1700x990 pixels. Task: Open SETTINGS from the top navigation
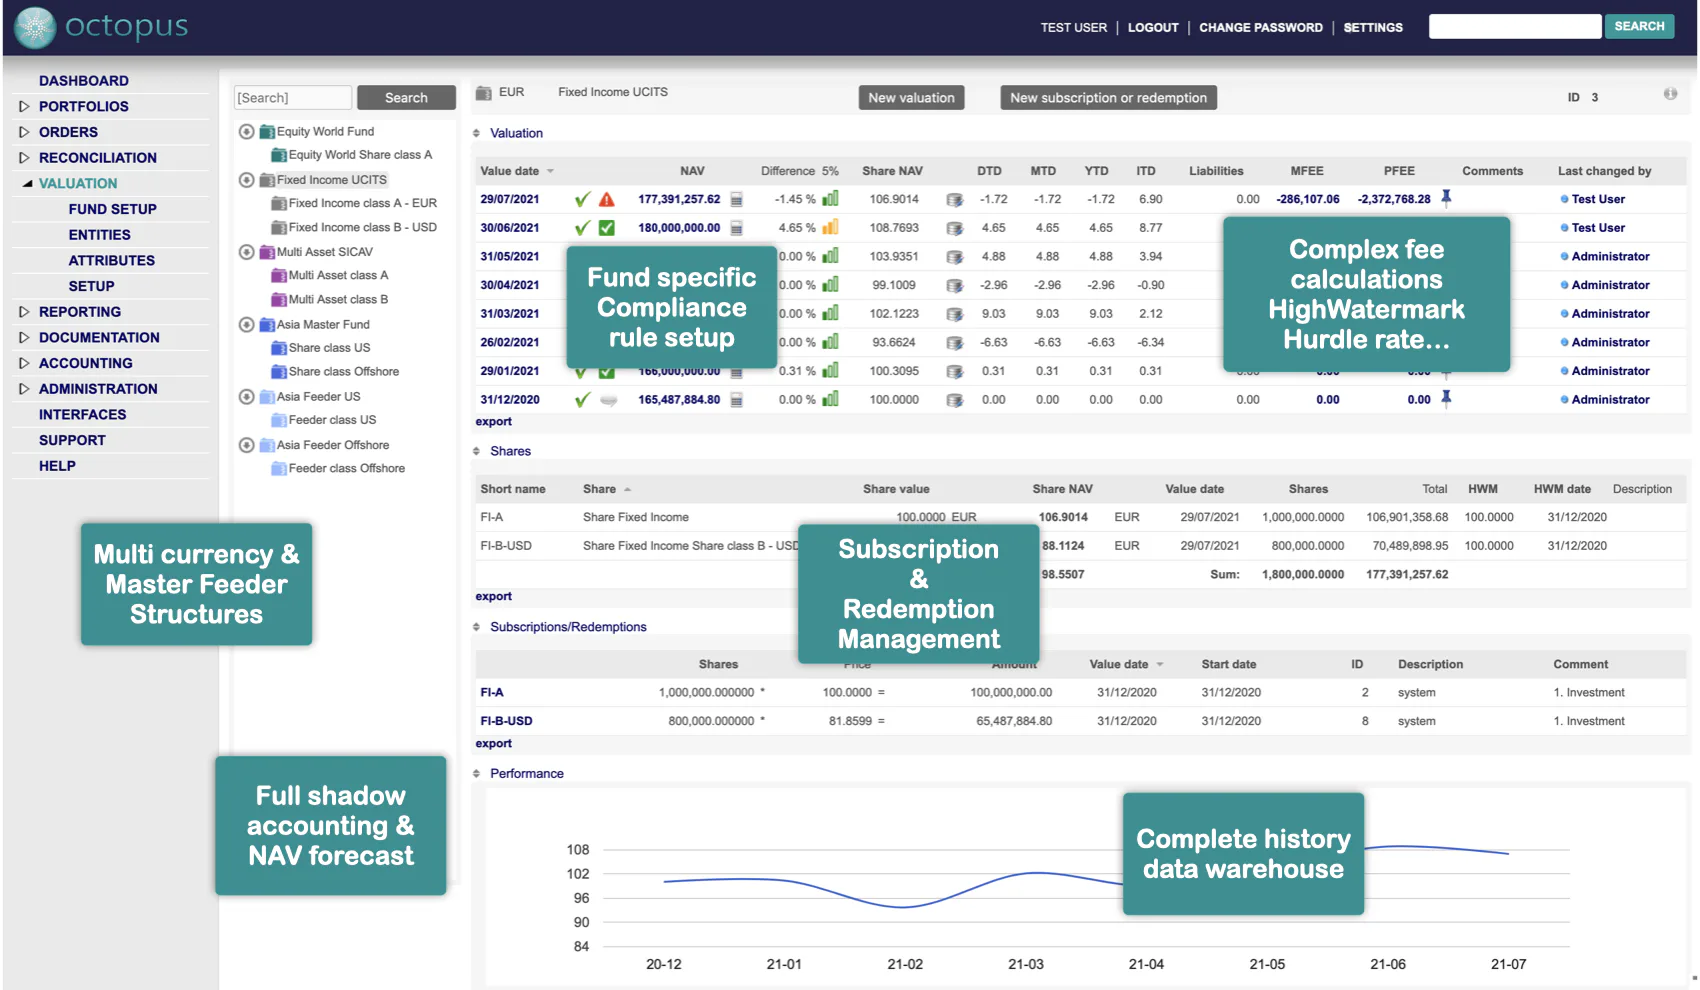coord(1373,27)
